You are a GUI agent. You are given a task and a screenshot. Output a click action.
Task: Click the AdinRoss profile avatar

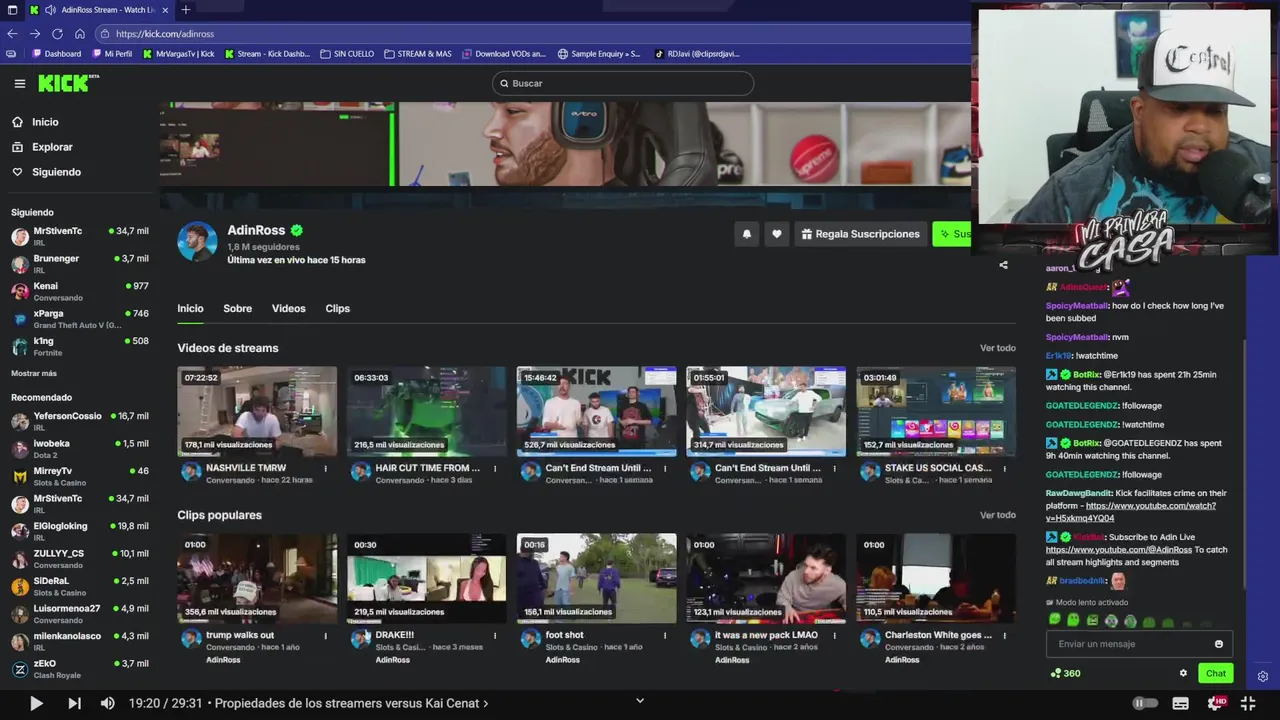(197, 241)
